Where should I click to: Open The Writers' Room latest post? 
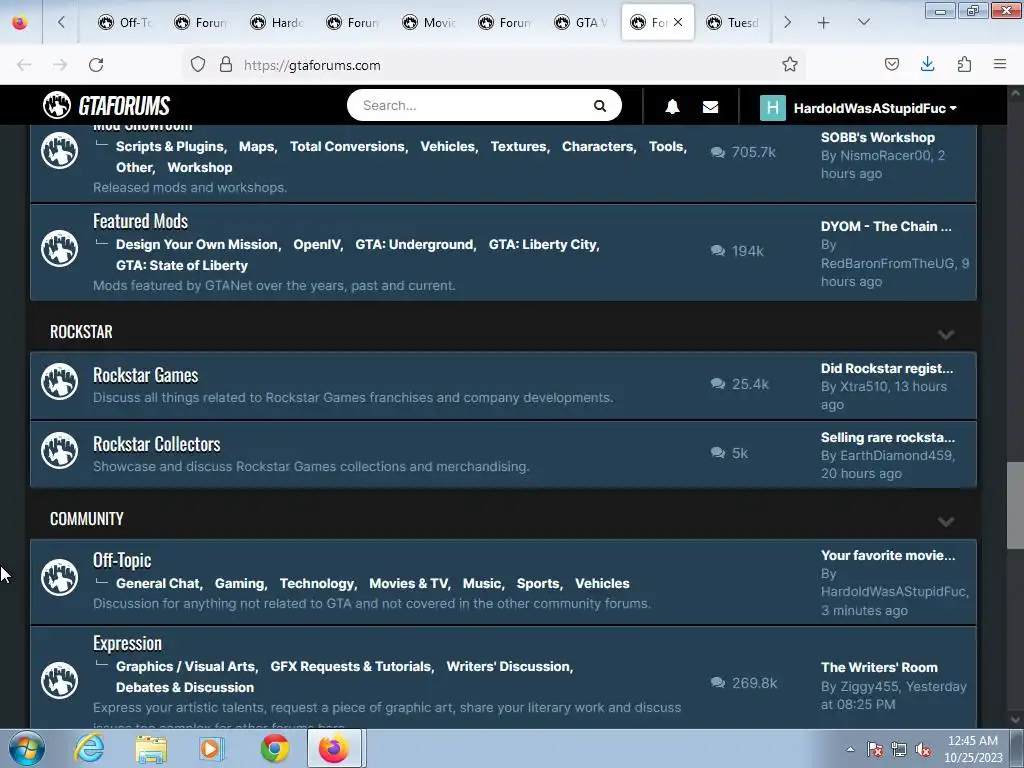coord(879,667)
